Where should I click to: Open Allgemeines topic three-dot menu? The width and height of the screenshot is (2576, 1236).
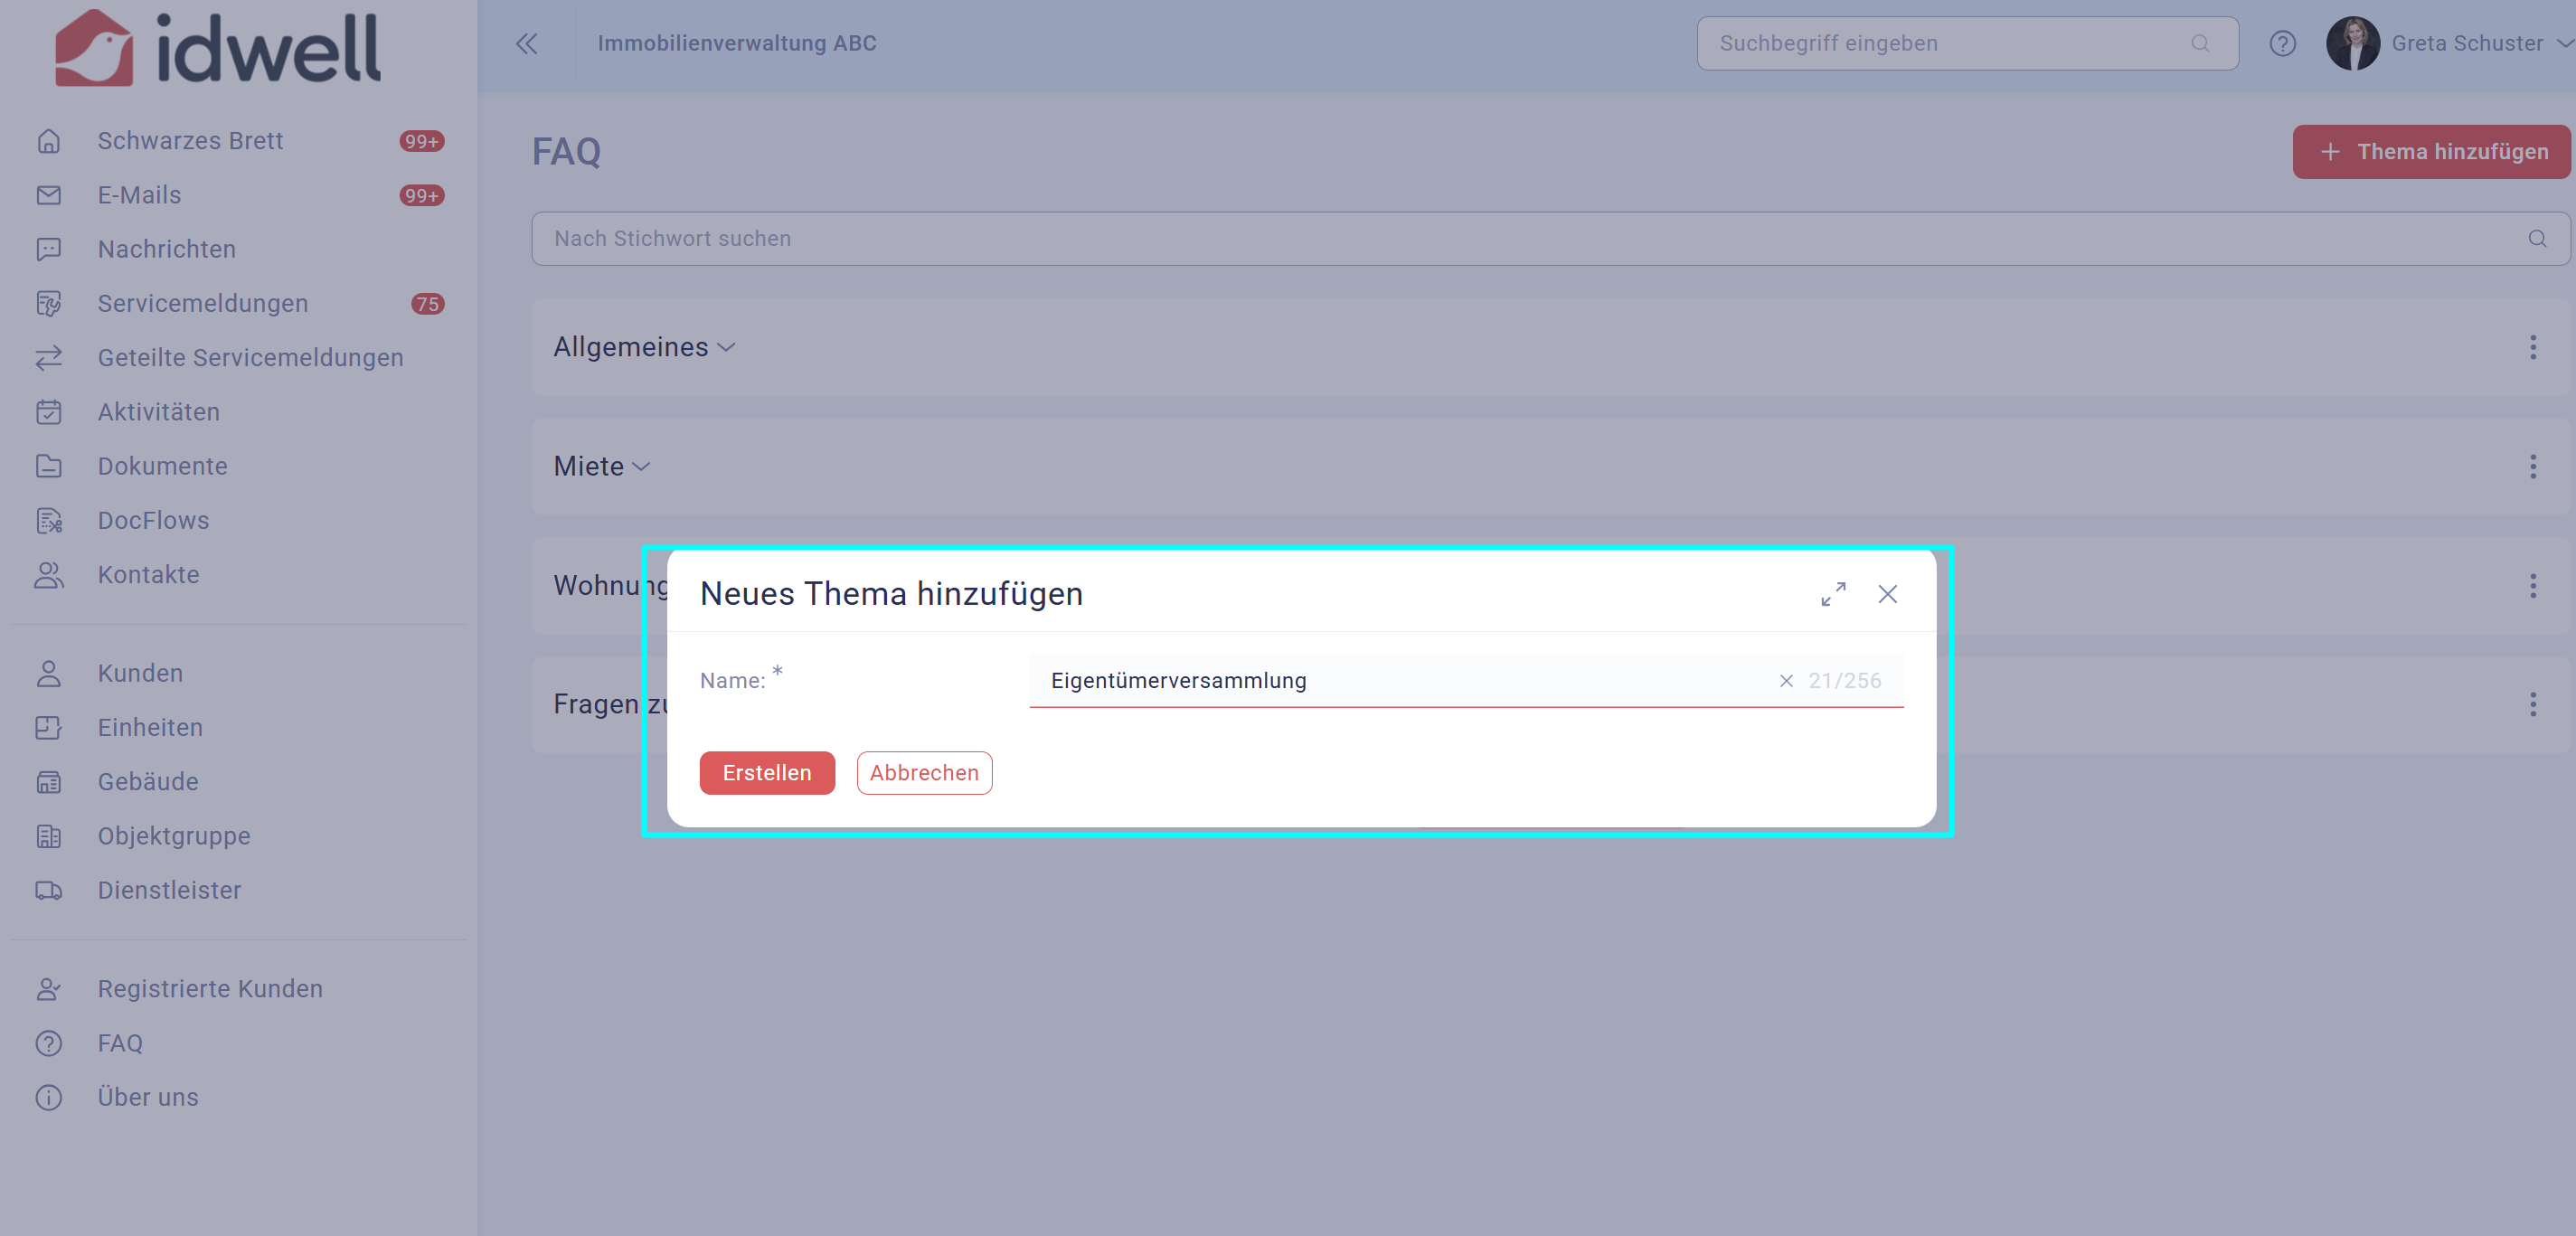(x=2532, y=347)
